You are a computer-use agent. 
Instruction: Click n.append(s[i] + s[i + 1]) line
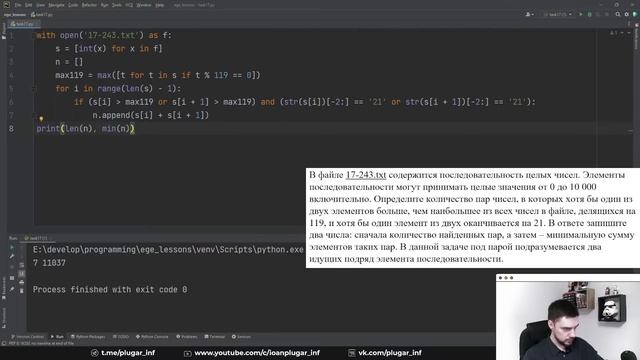coord(151,115)
